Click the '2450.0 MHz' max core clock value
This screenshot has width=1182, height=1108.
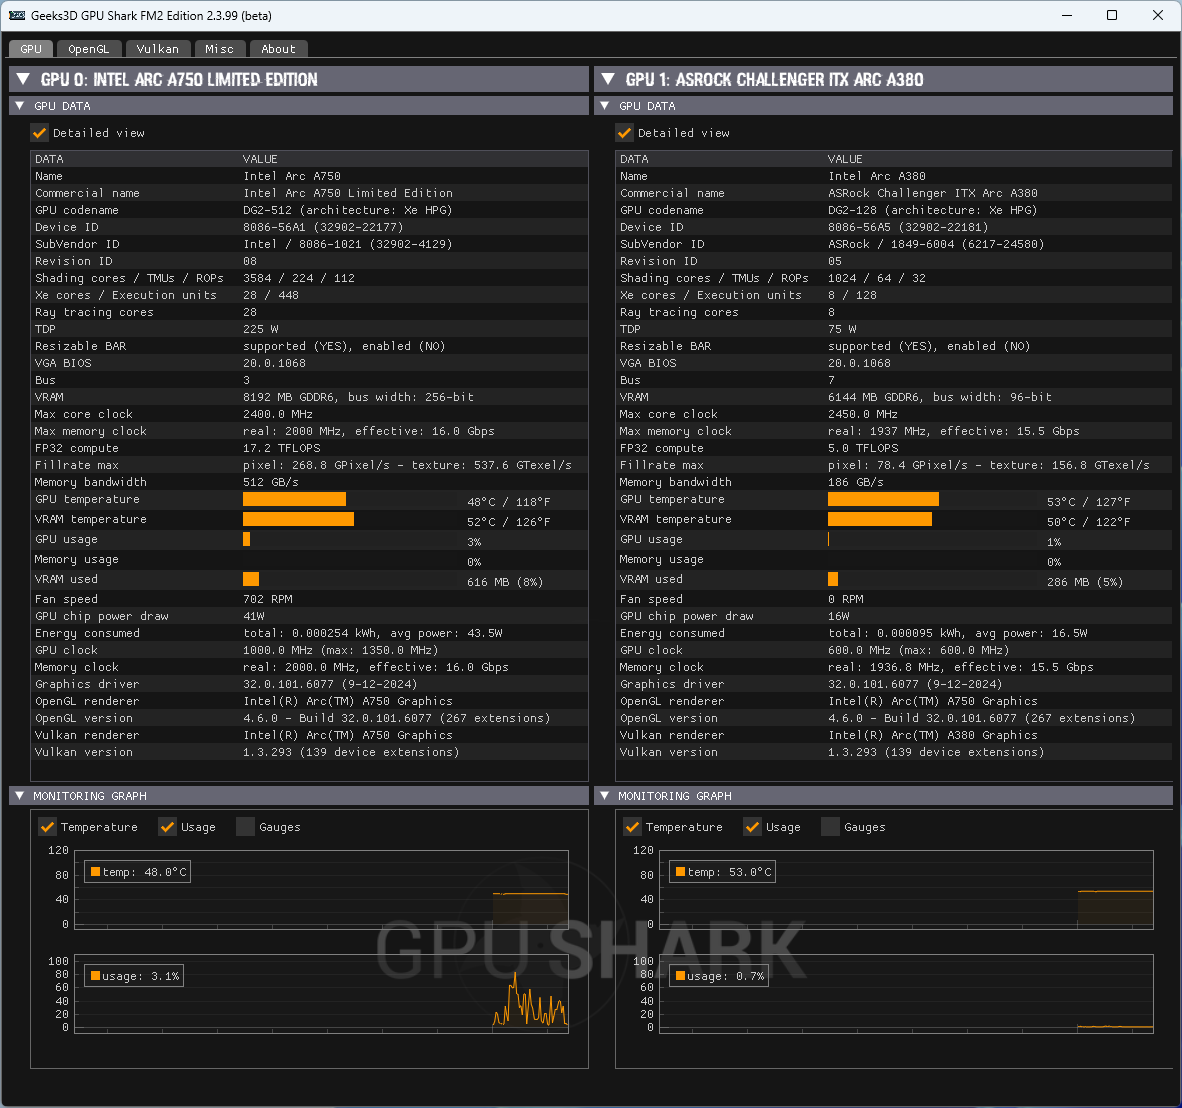[x=862, y=415]
